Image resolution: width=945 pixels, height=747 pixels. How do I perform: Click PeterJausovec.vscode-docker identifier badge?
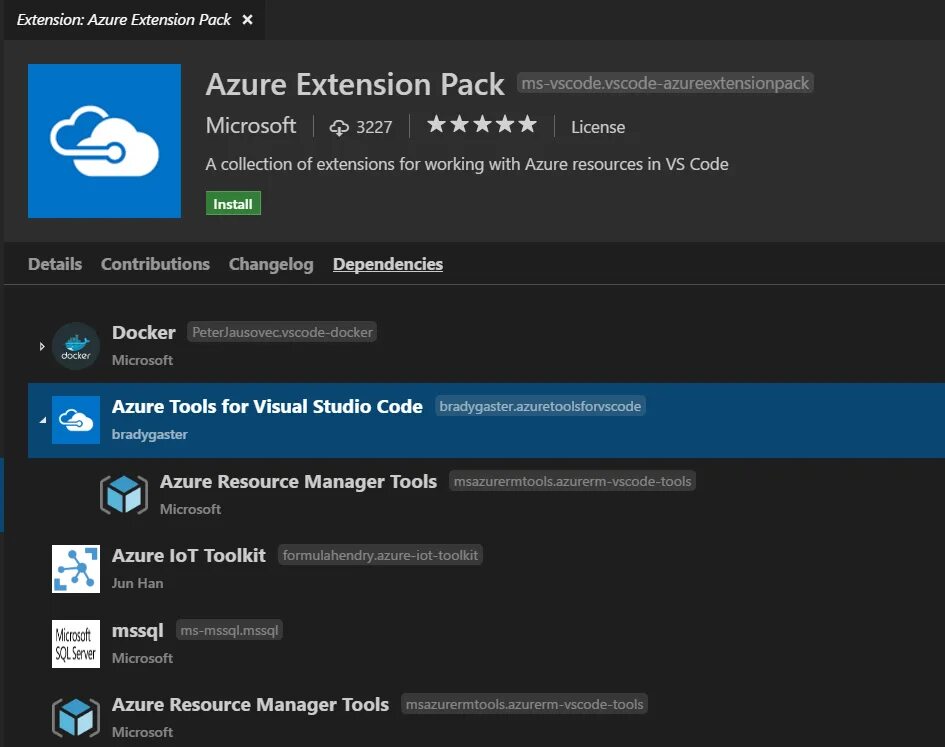[282, 332]
